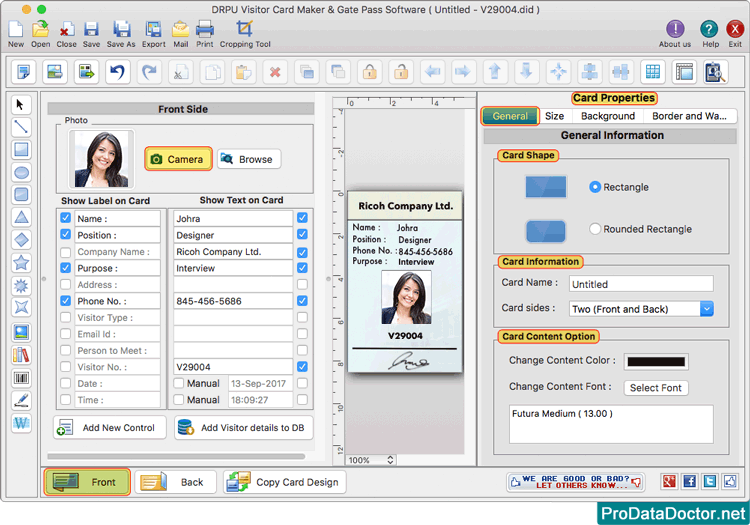This screenshot has height=525, width=750.
Task: Click the Card Name input field
Action: pyautogui.click(x=641, y=284)
